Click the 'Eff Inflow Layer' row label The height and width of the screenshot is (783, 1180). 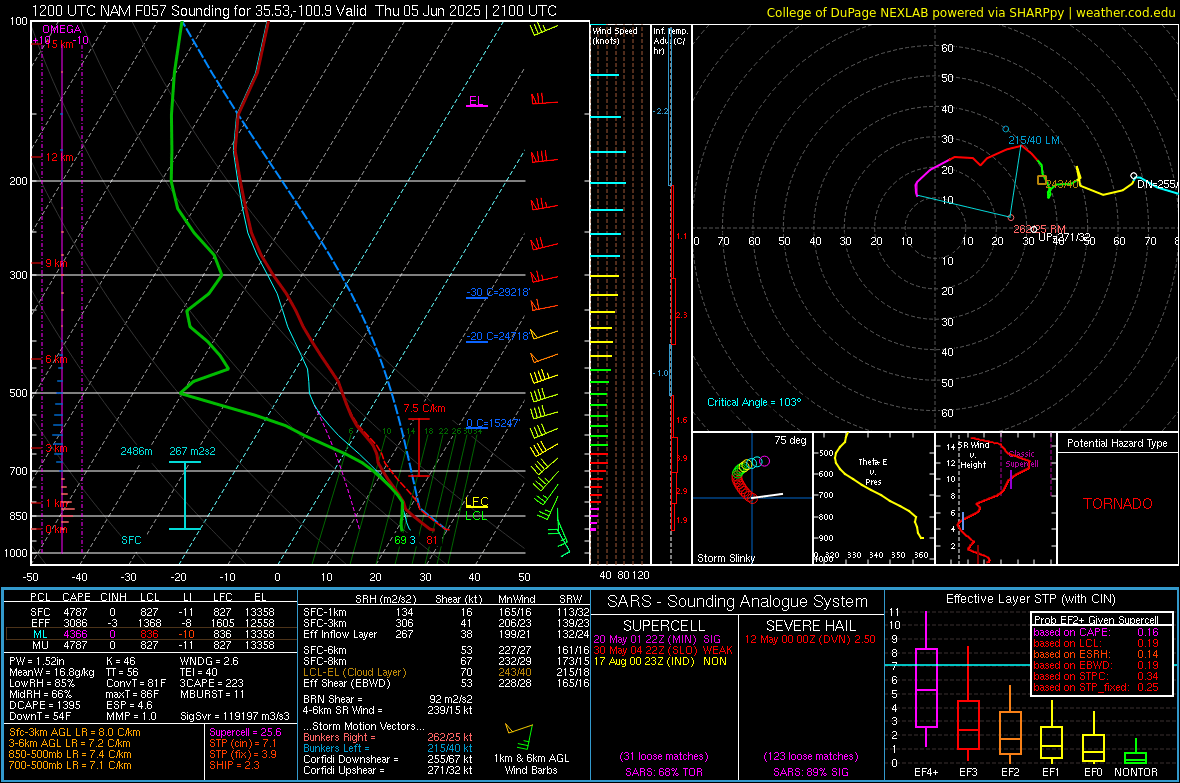click(x=339, y=634)
